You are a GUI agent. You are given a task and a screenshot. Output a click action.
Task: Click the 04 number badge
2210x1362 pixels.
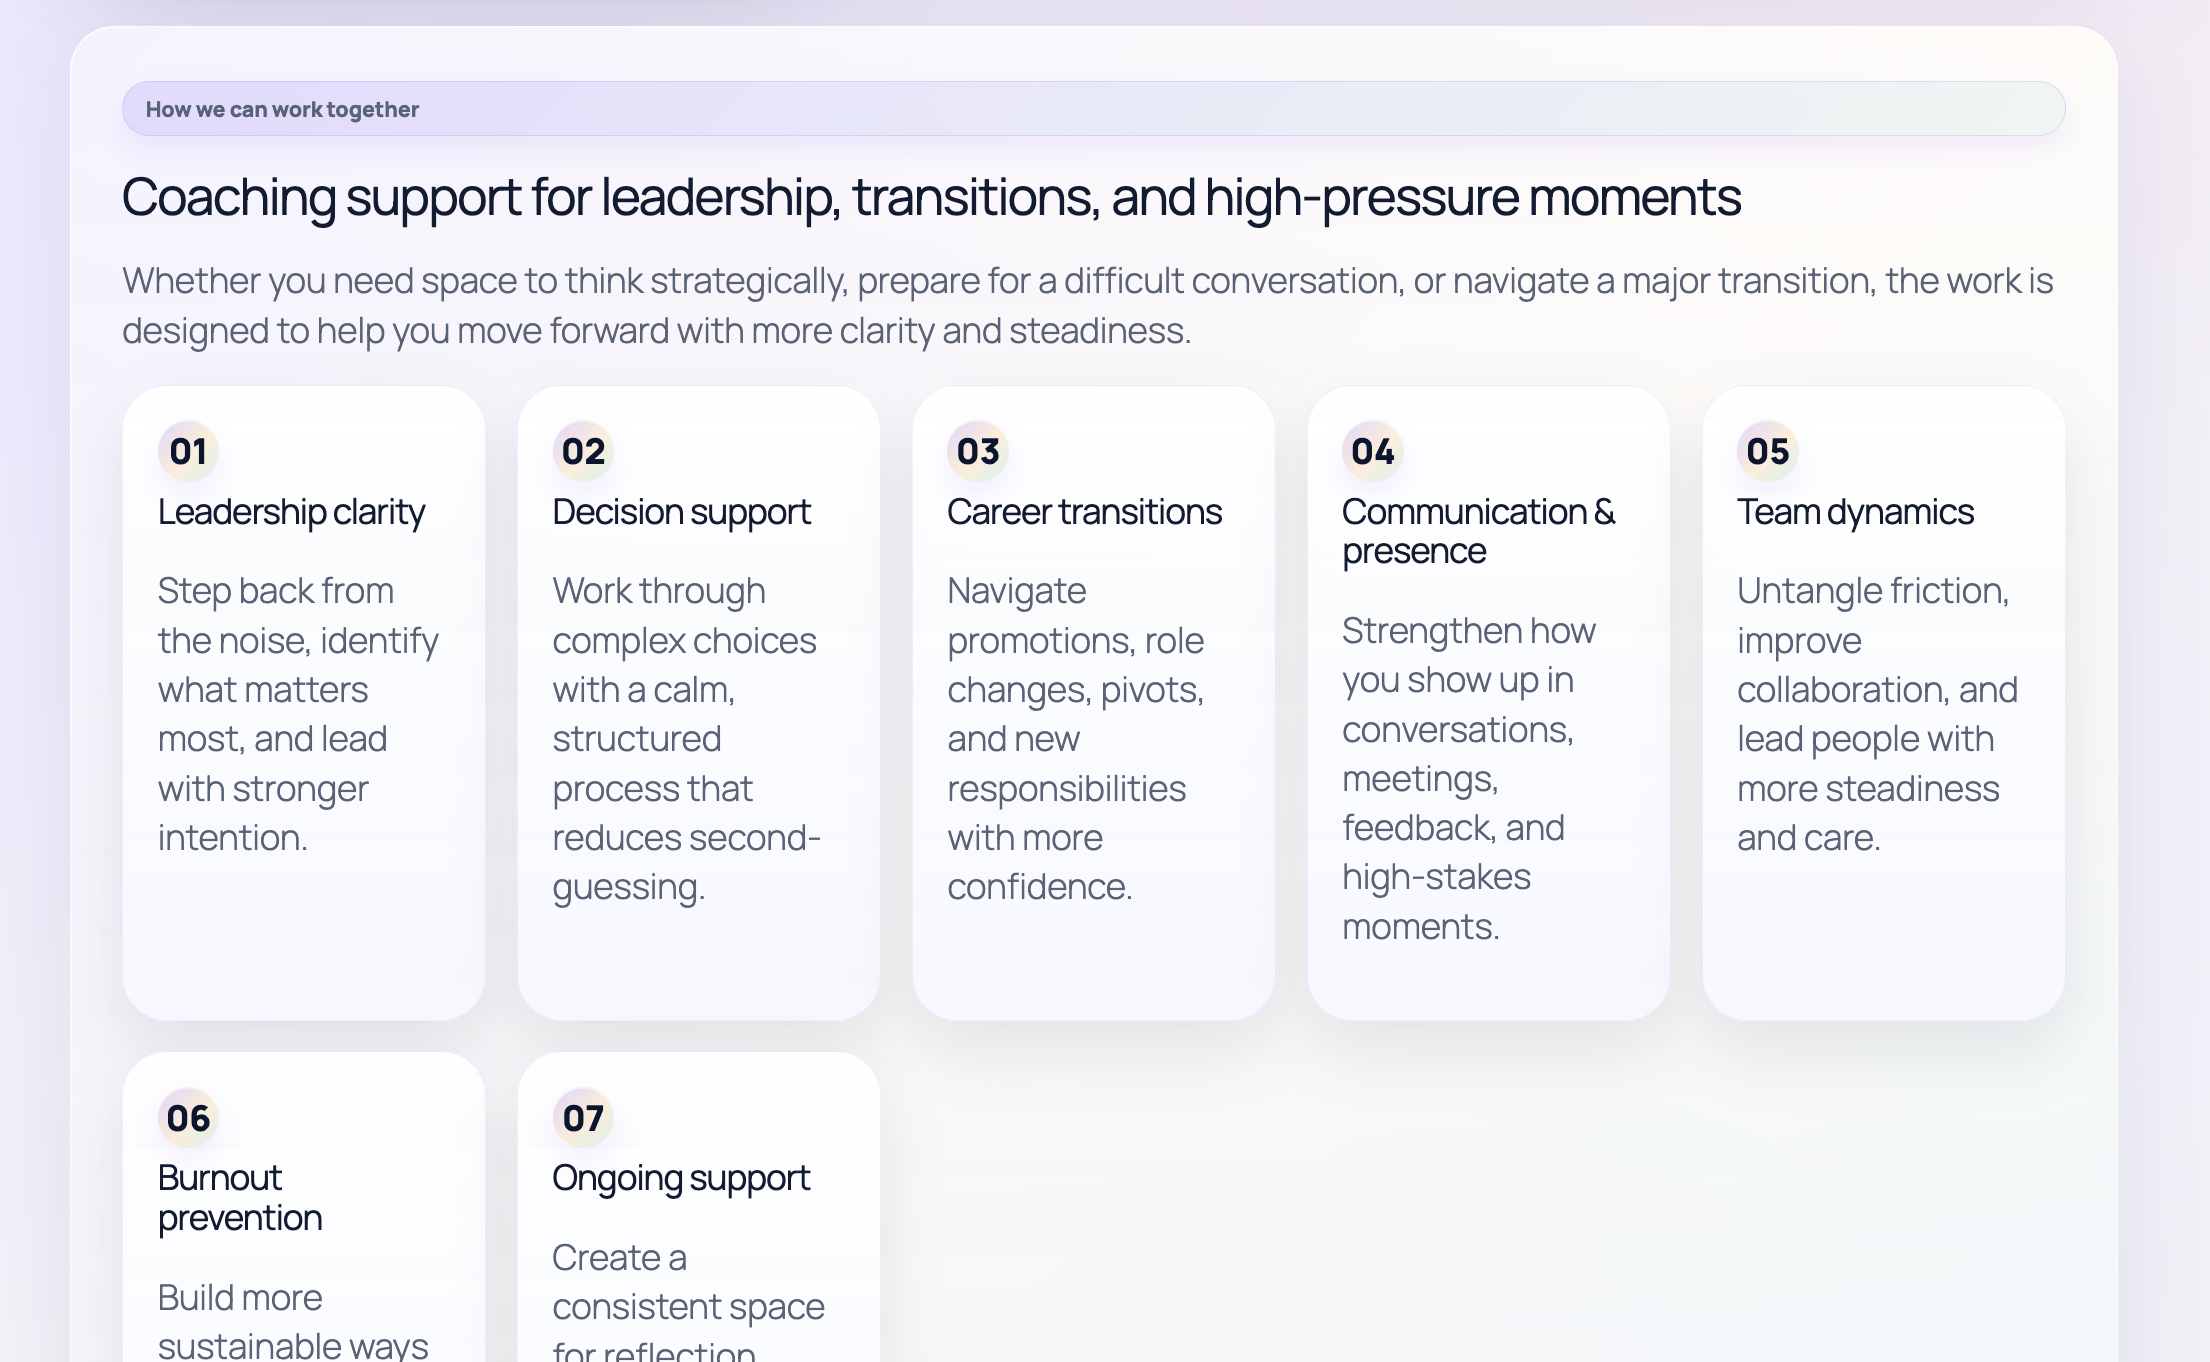tap(1373, 451)
